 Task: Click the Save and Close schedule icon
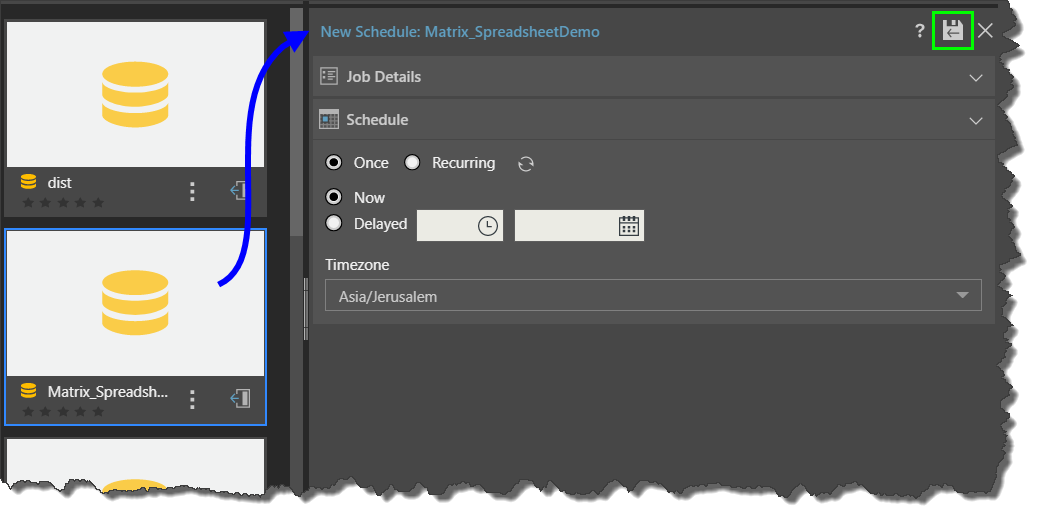click(952, 31)
